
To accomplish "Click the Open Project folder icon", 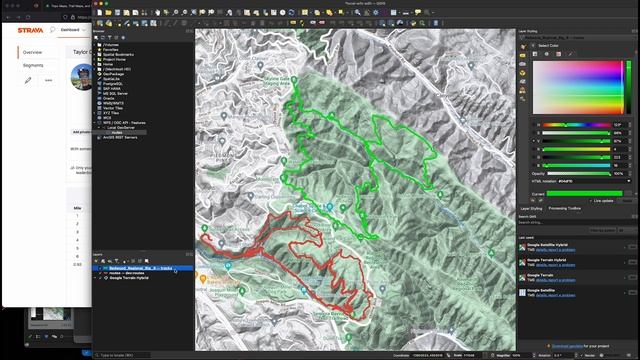I will pos(108,13).
